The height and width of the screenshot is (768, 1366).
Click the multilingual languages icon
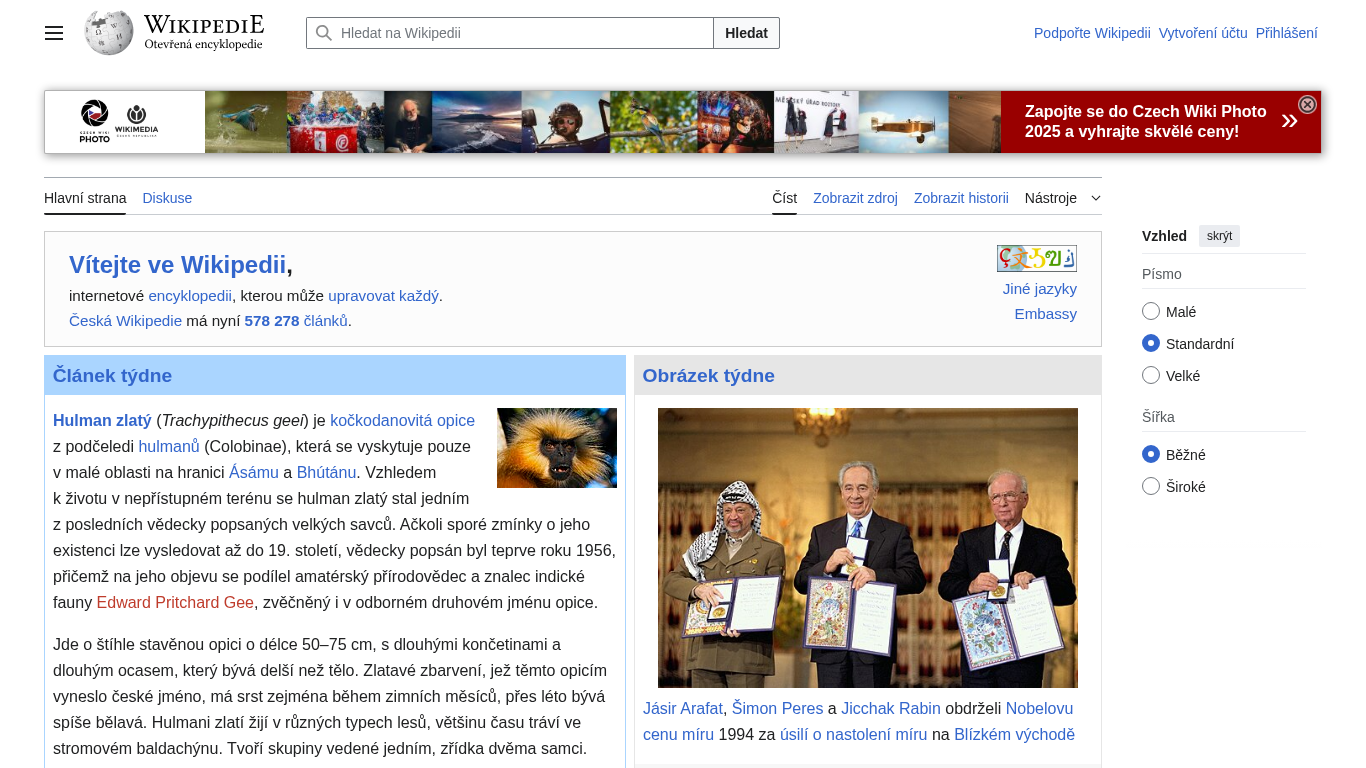click(1036, 259)
